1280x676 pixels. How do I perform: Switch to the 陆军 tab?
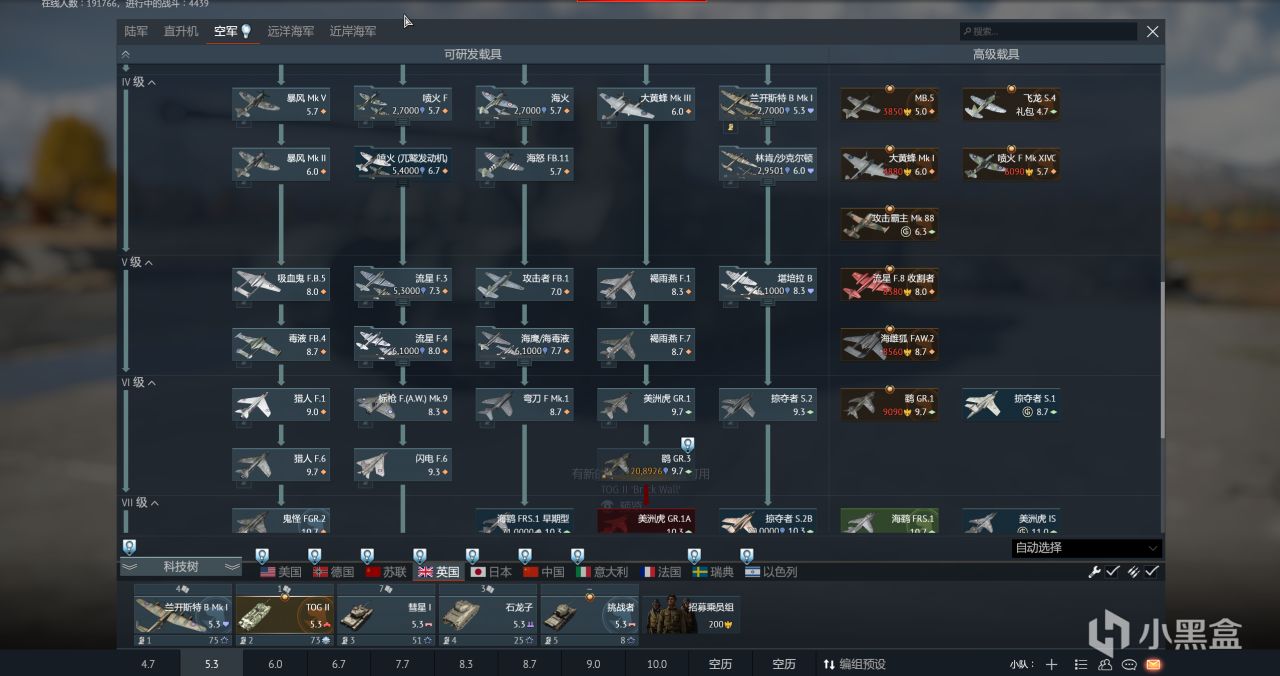136,32
